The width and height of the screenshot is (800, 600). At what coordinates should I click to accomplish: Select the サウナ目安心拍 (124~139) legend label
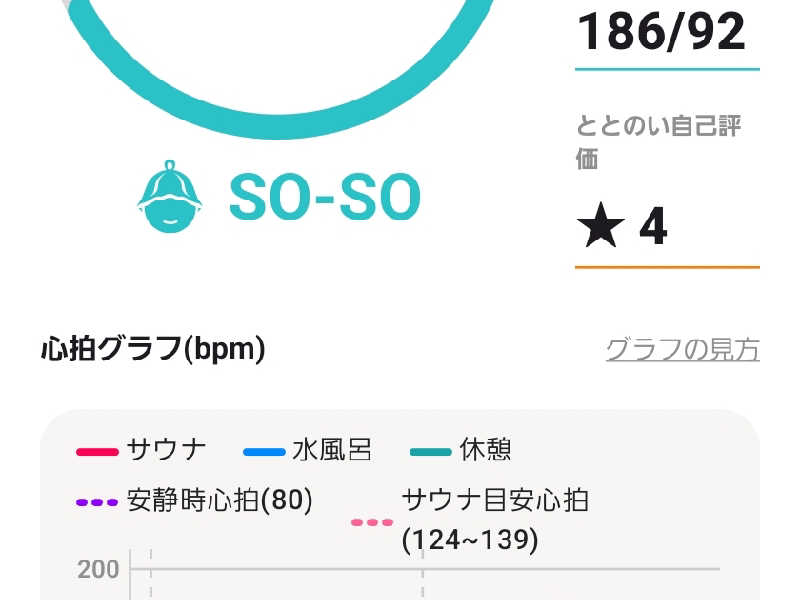494,520
